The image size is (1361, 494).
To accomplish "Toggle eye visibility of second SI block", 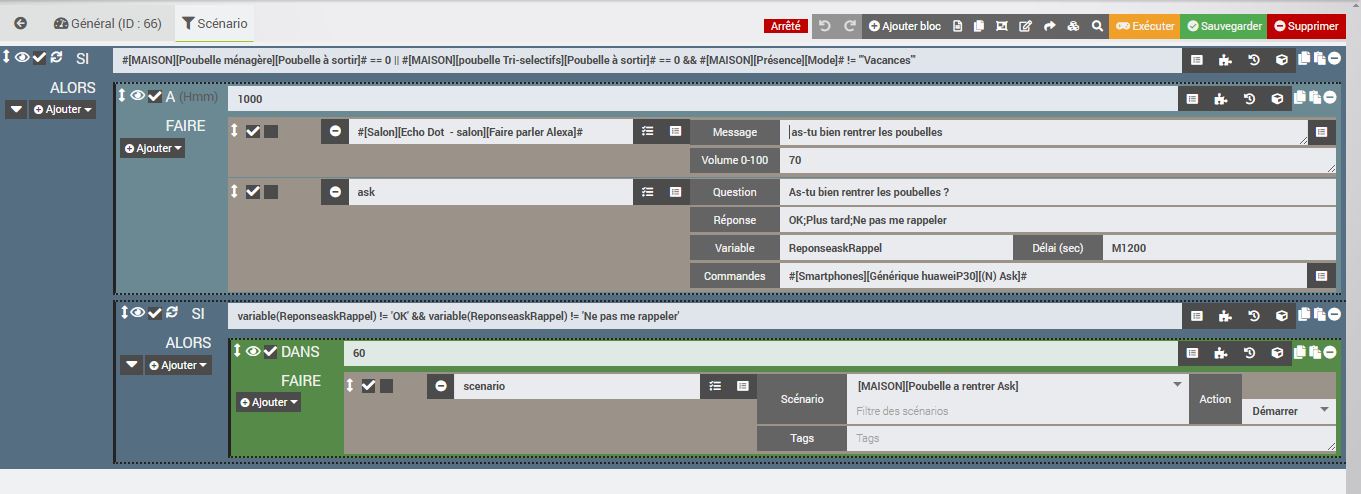I will (138, 313).
